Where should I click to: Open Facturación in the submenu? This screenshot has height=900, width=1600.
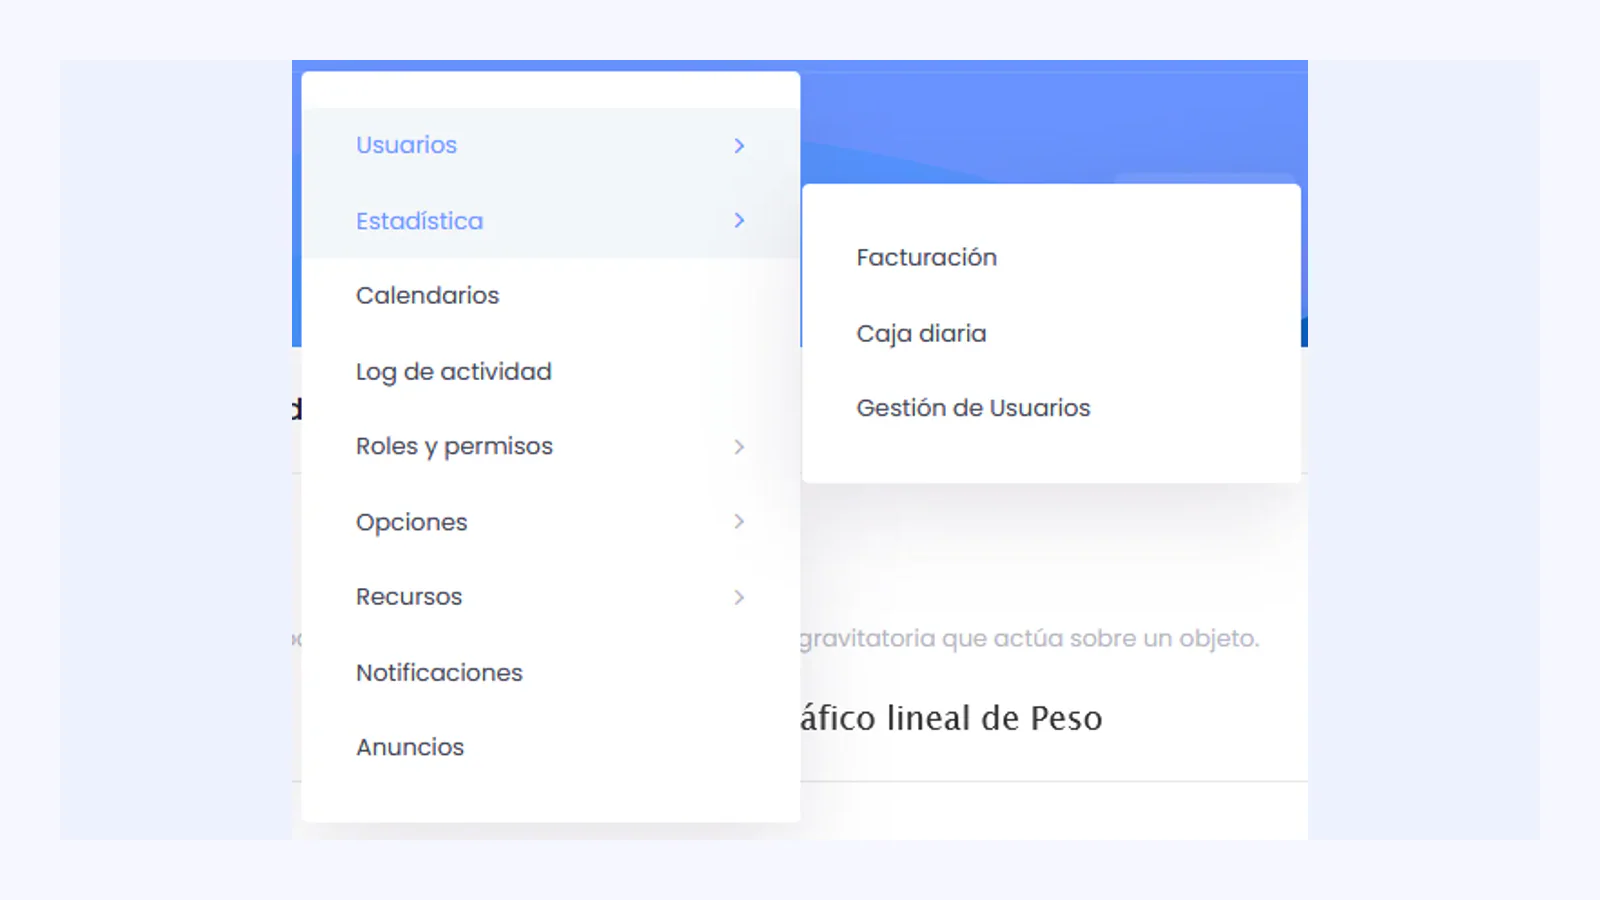click(x=1051, y=258)
